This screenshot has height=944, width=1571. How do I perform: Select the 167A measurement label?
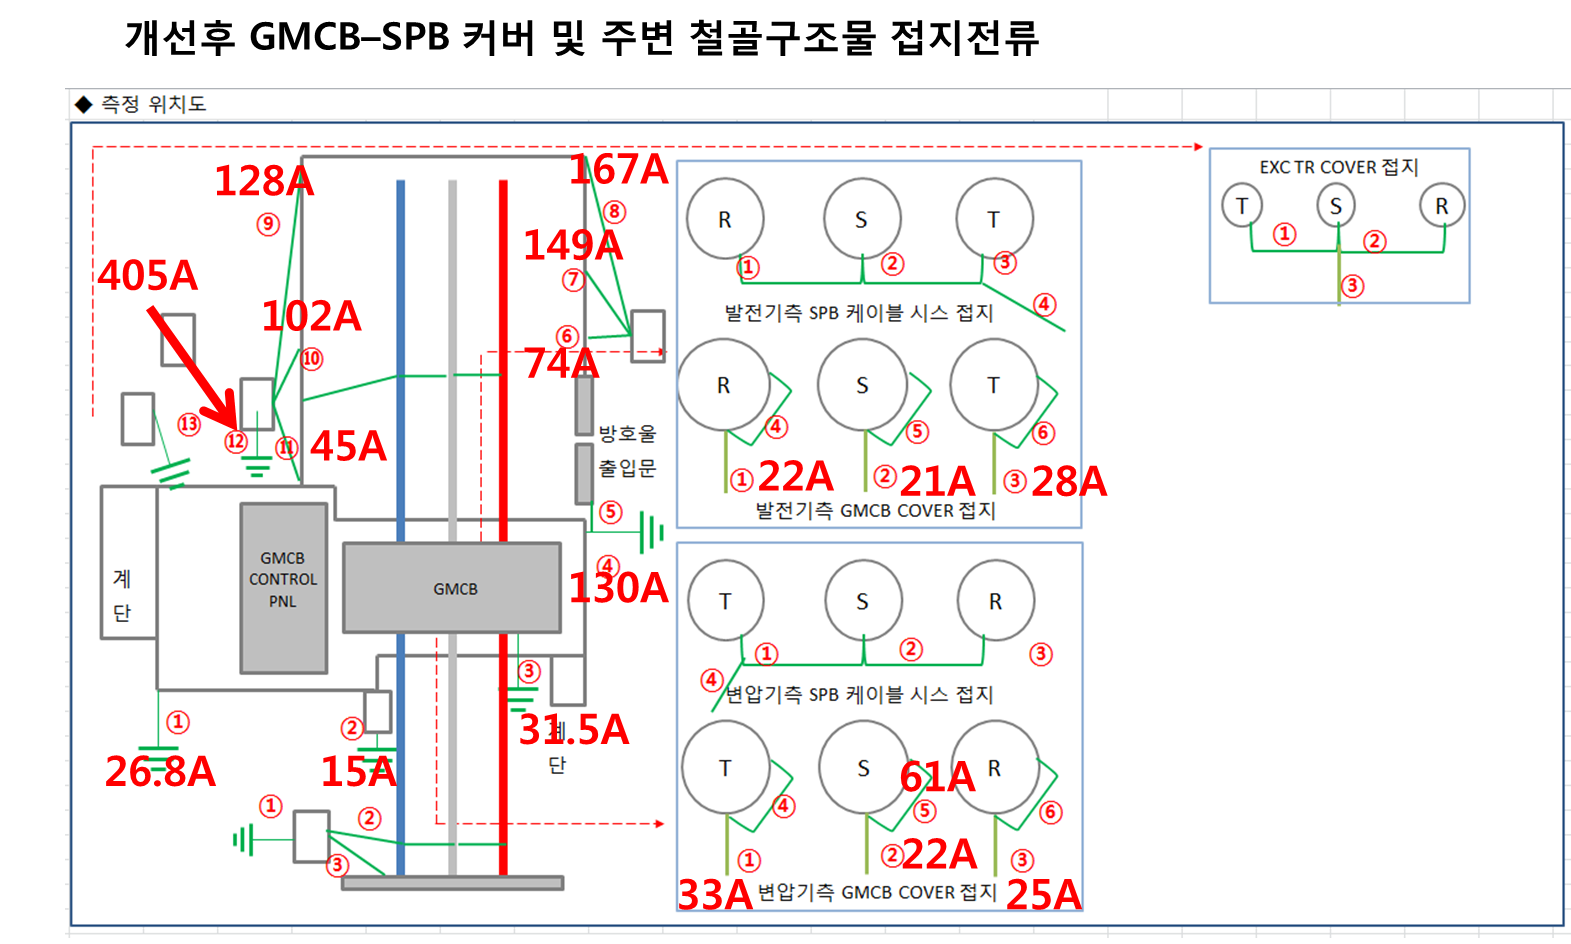point(618,169)
